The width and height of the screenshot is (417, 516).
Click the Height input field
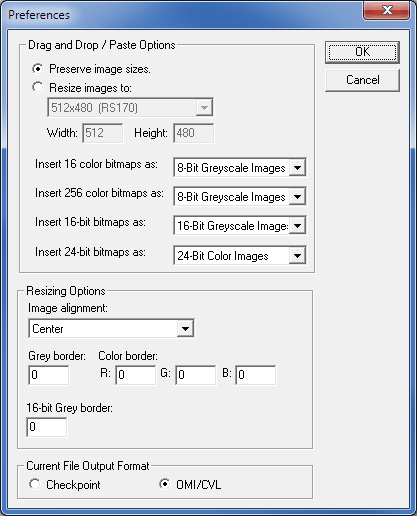coord(194,133)
